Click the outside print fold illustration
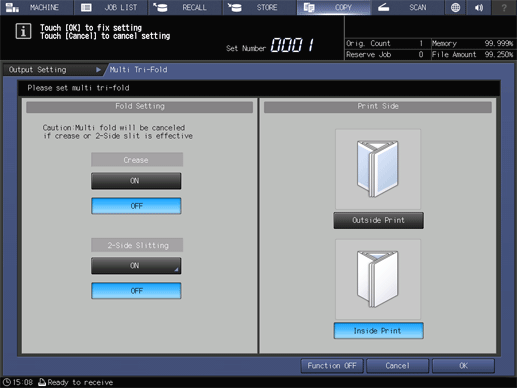 tap(378, 169)
